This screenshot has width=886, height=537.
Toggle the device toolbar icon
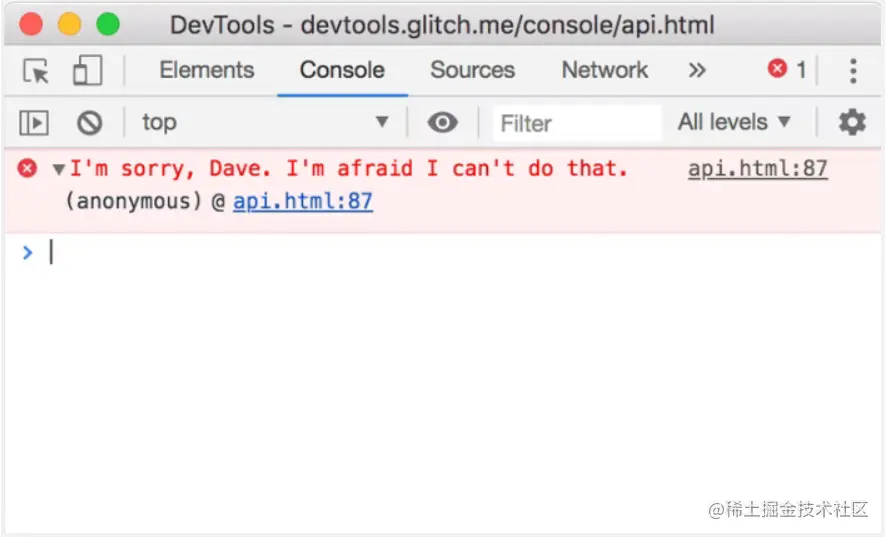coord(88,70)
